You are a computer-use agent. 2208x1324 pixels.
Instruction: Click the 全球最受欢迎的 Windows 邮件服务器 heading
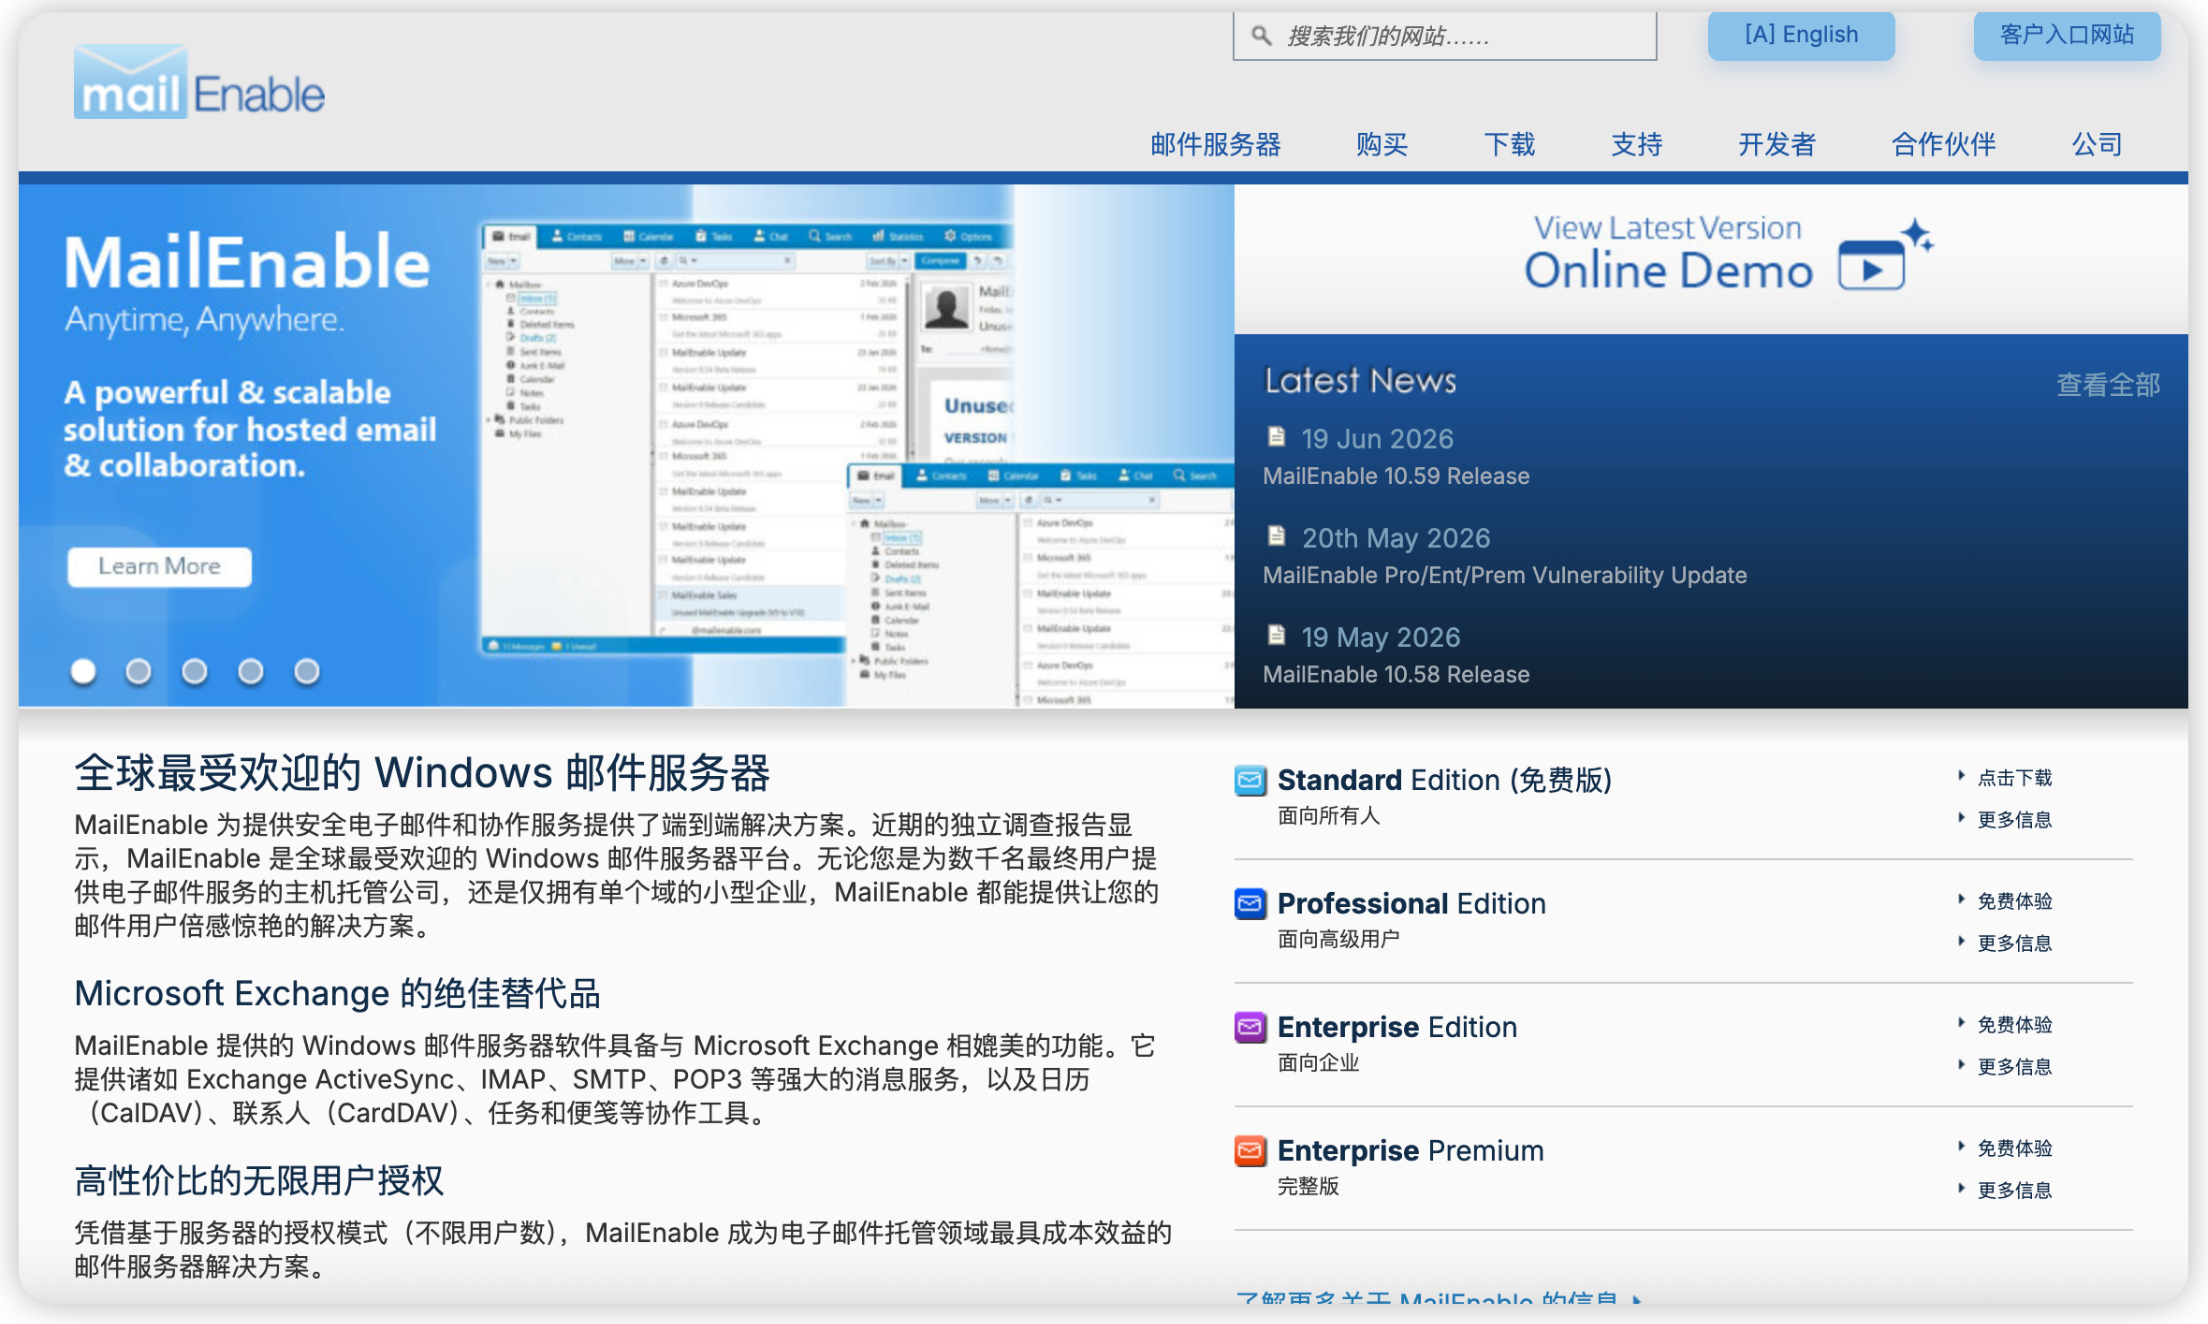point(422,773)
